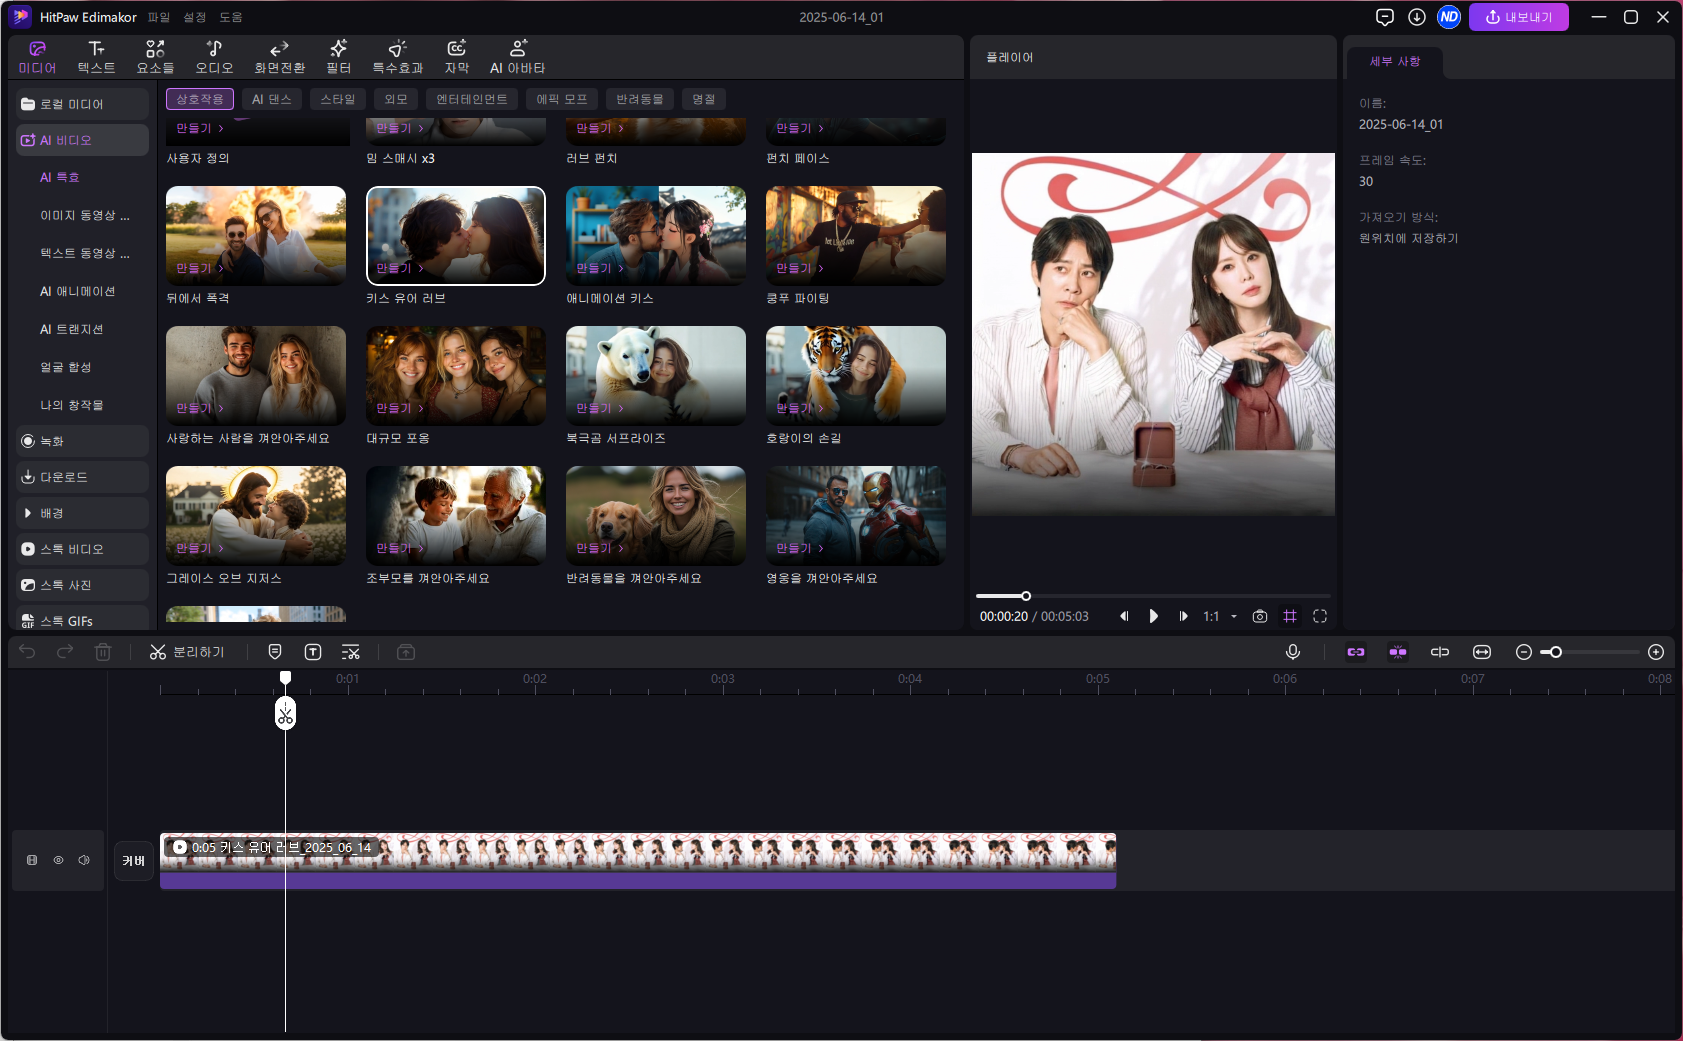Open the 설정 menu
The height and width of the screenshot is (1041, 1683).
pos(195,17)
